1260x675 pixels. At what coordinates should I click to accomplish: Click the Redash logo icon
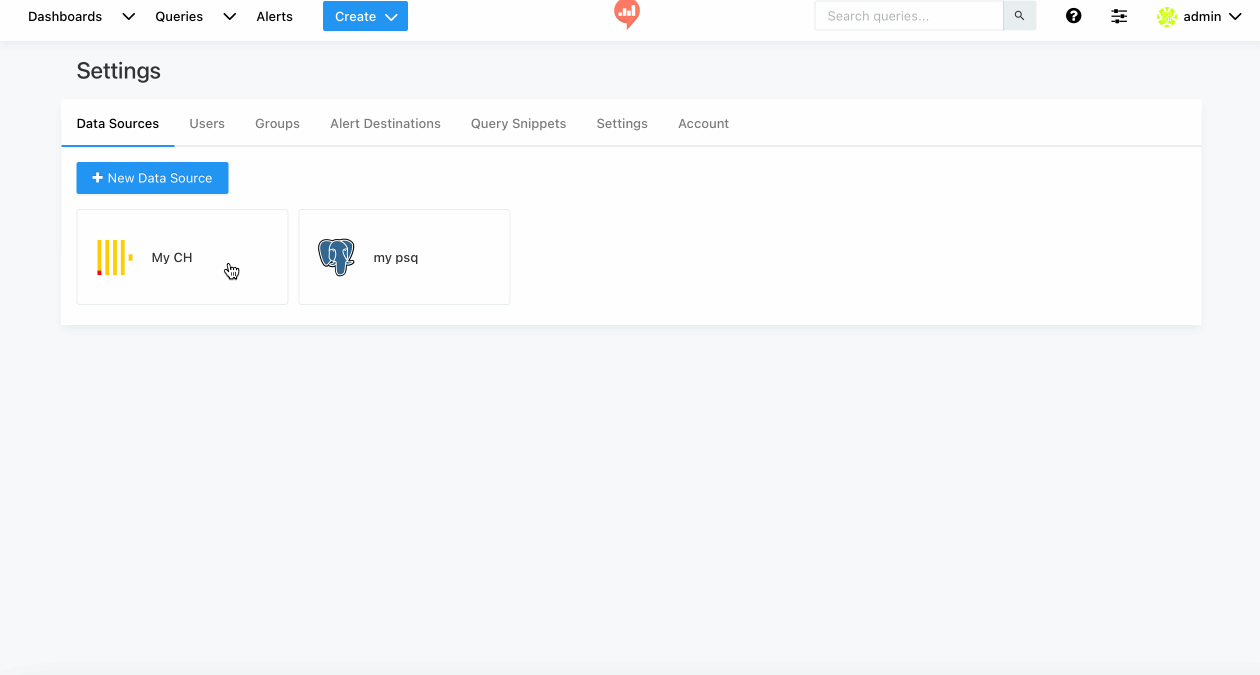click(x=627, y=14)
